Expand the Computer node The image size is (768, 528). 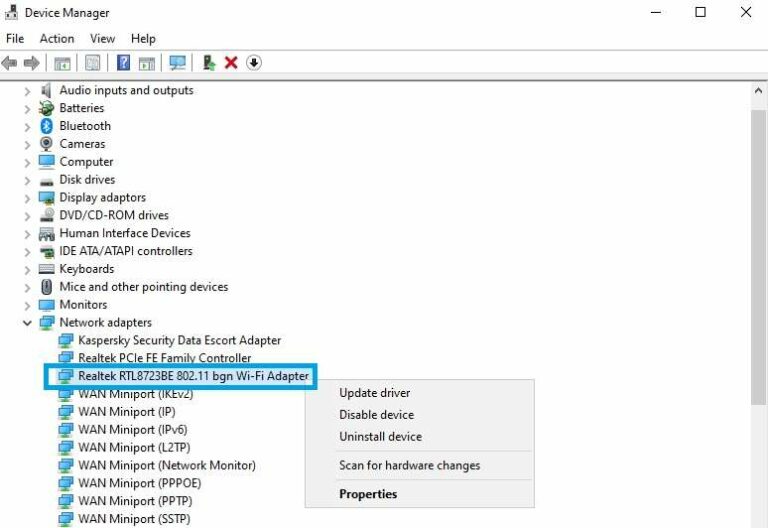point(27,163)
